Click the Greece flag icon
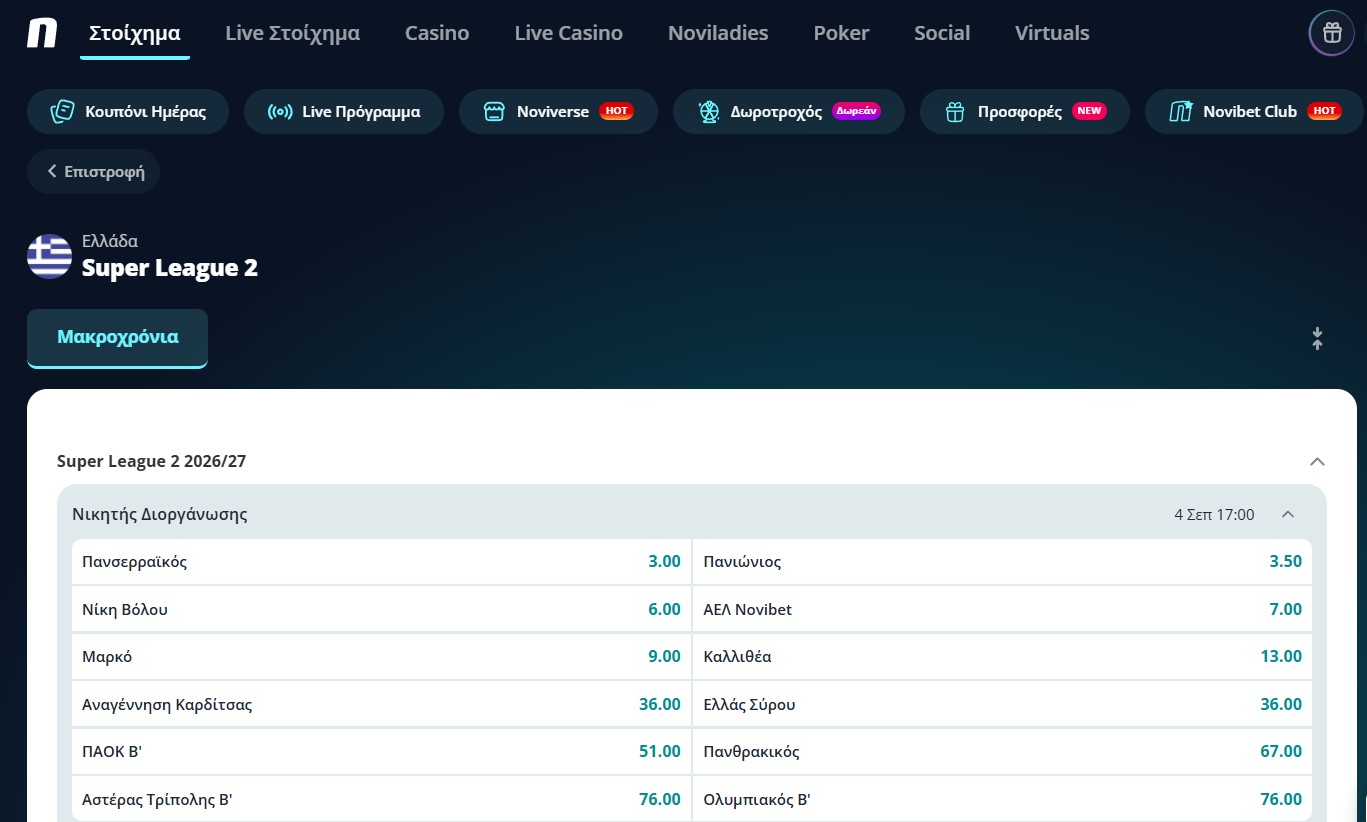The height and width of the screenshot is (822, 1367). pos(49,257)
